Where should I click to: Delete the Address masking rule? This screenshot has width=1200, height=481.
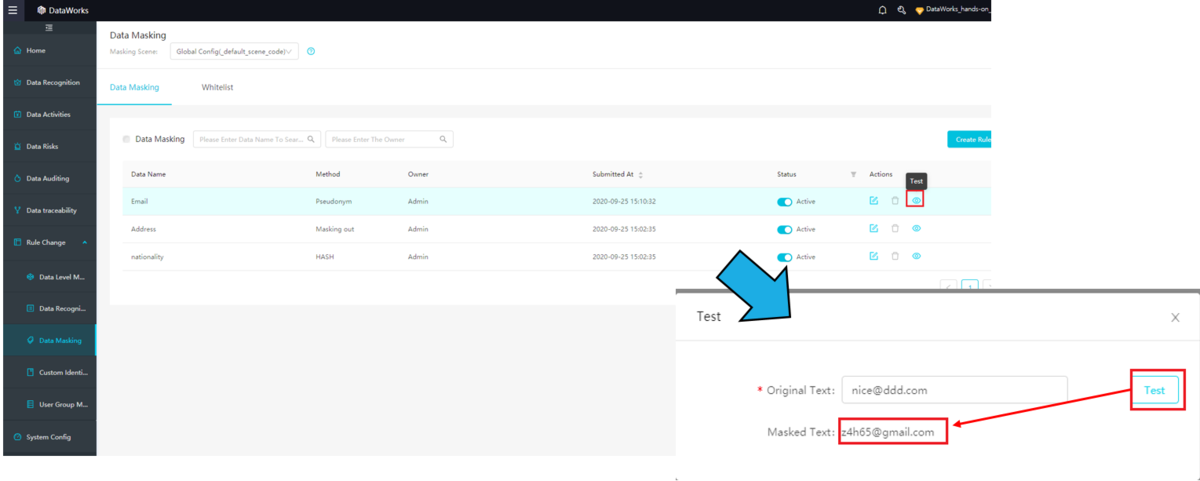pyautogui.click(x=895, y=229)
